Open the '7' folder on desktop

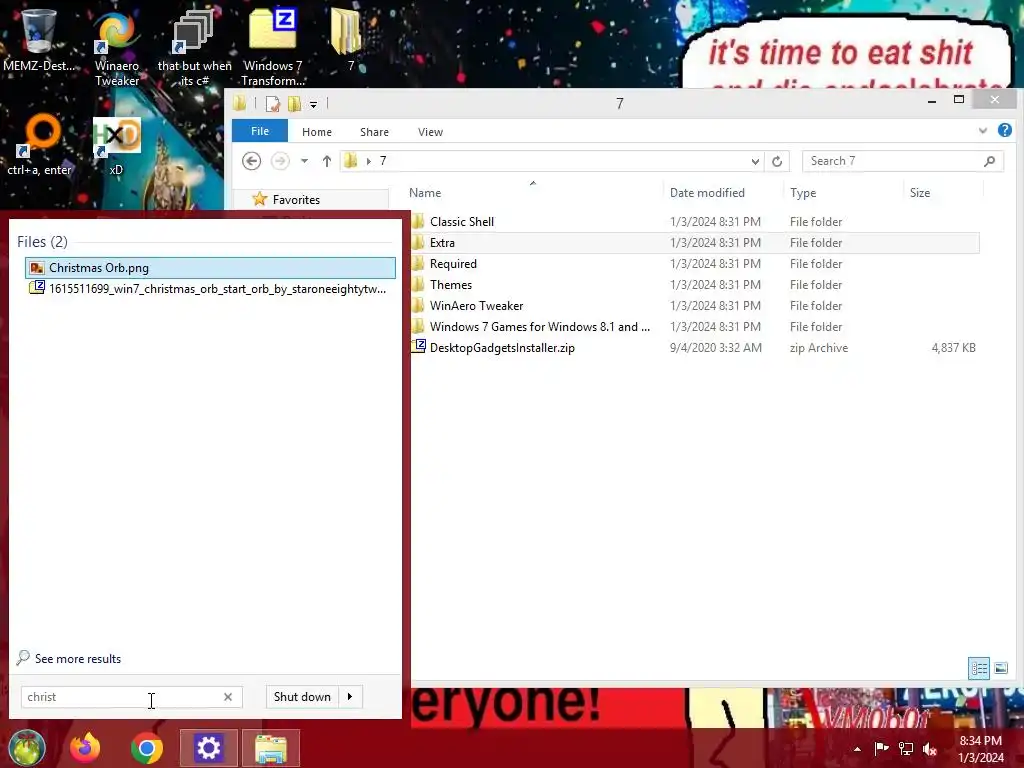pyautogui.click(x=348, y=39)
